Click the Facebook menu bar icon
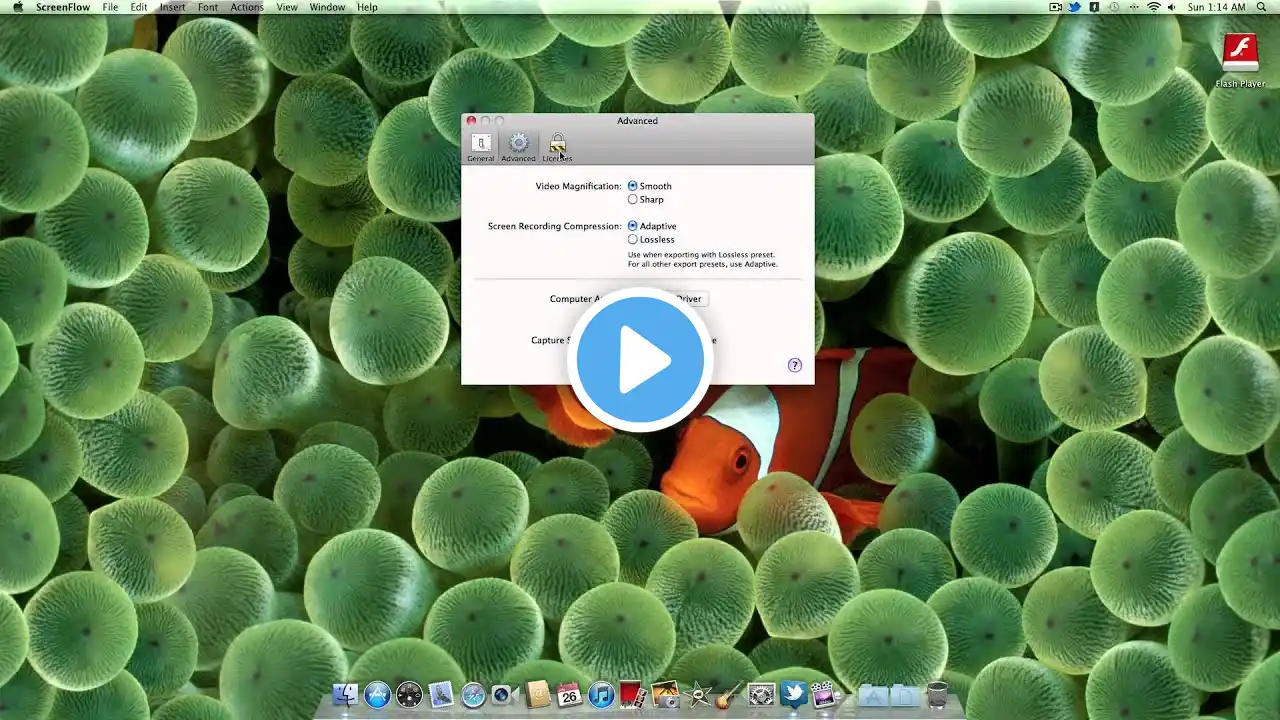This screenshot has height=720, width=1280. pos(1094,7)
